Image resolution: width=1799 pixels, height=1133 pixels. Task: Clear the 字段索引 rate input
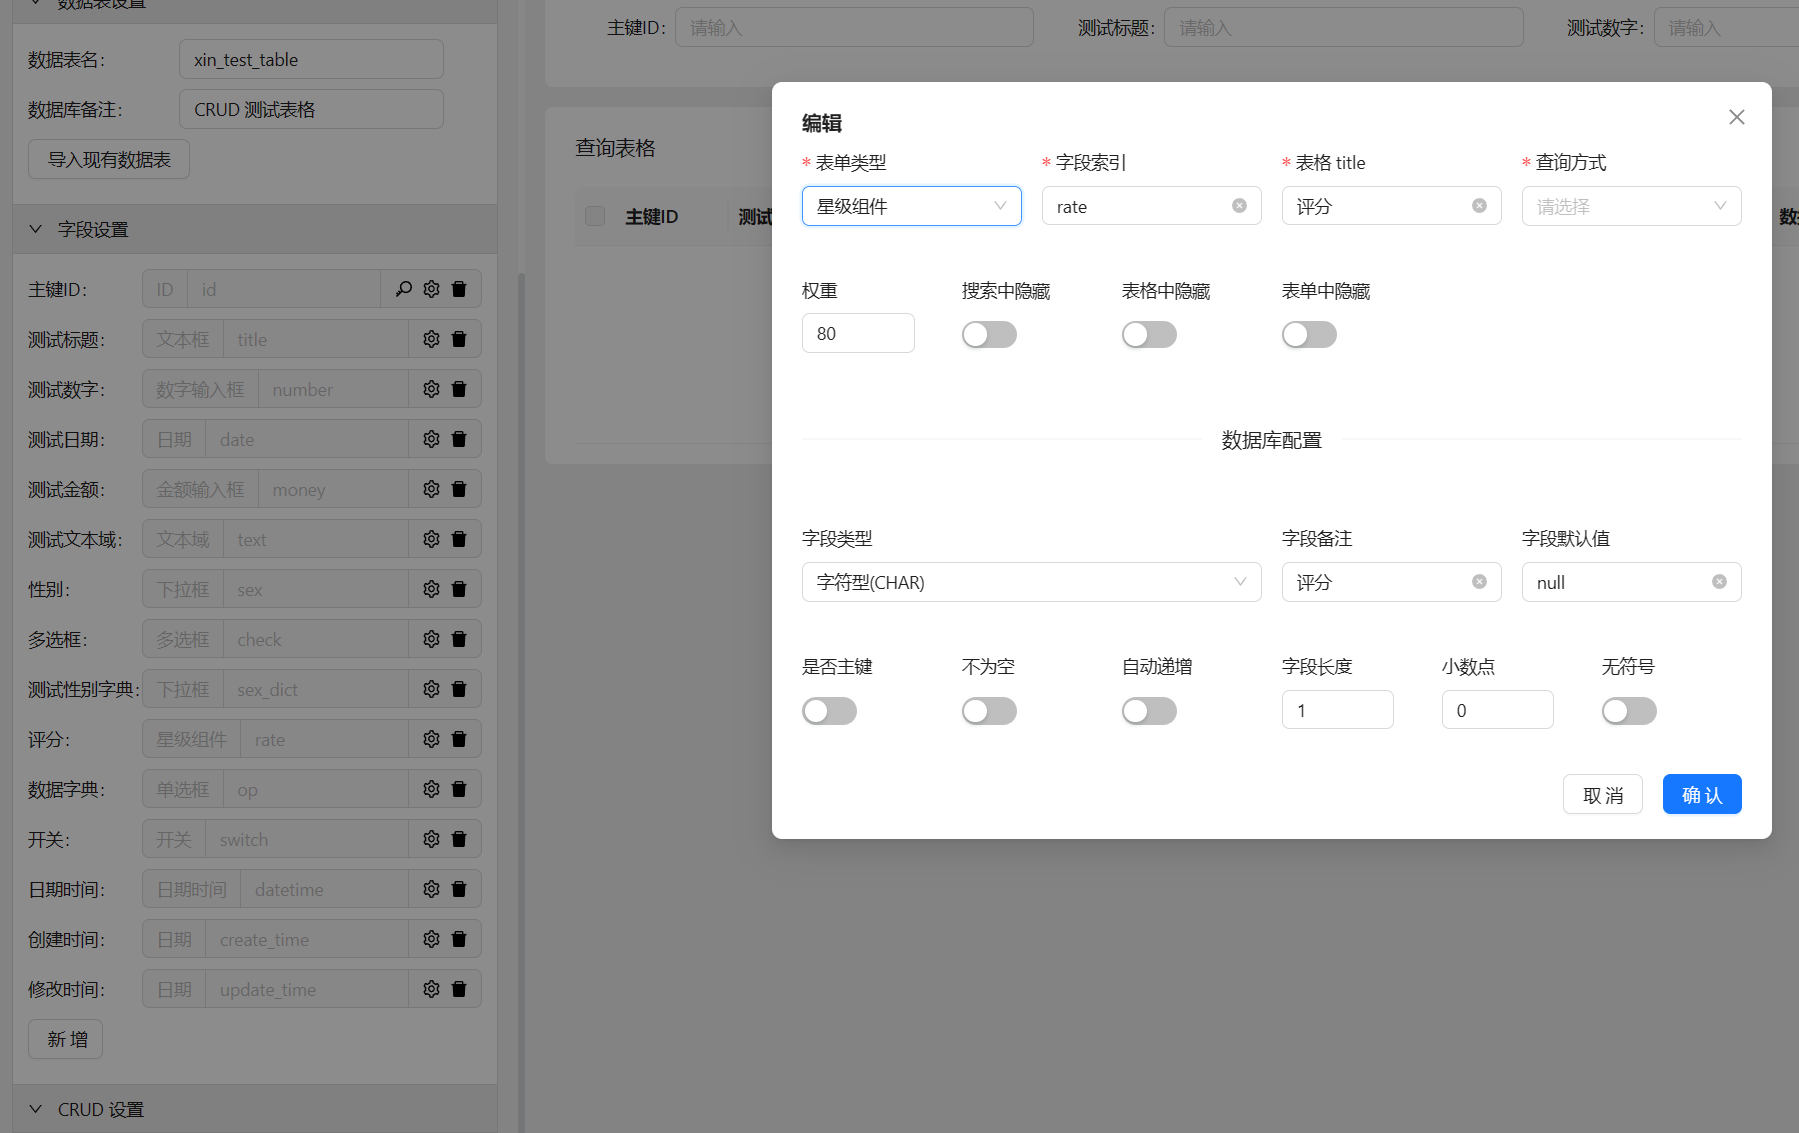pos(1239,206)
